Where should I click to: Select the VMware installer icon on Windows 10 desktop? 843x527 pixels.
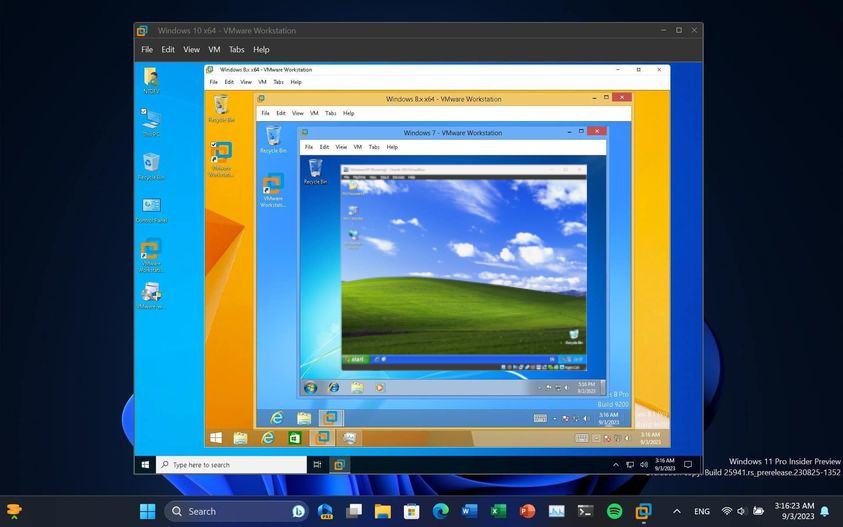point(151,295)
